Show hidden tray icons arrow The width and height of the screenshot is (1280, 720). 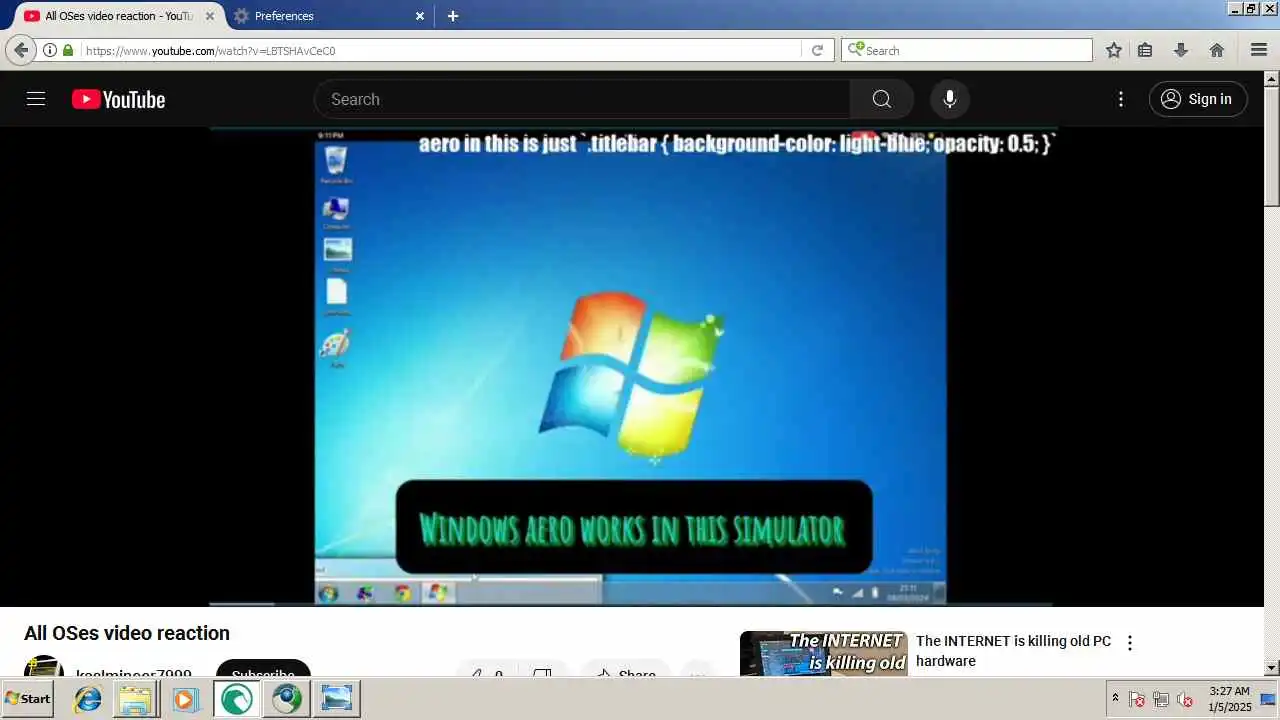point(1116,698)
